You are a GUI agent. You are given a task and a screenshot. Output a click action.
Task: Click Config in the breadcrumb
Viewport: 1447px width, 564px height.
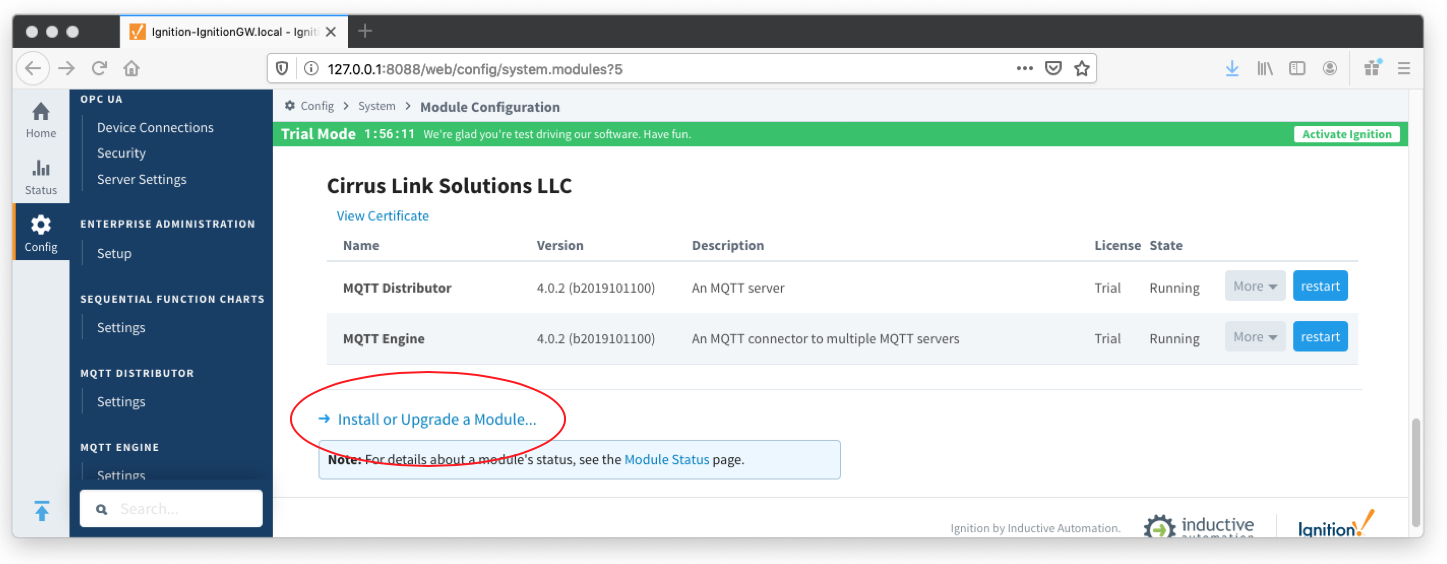point(317,106)
